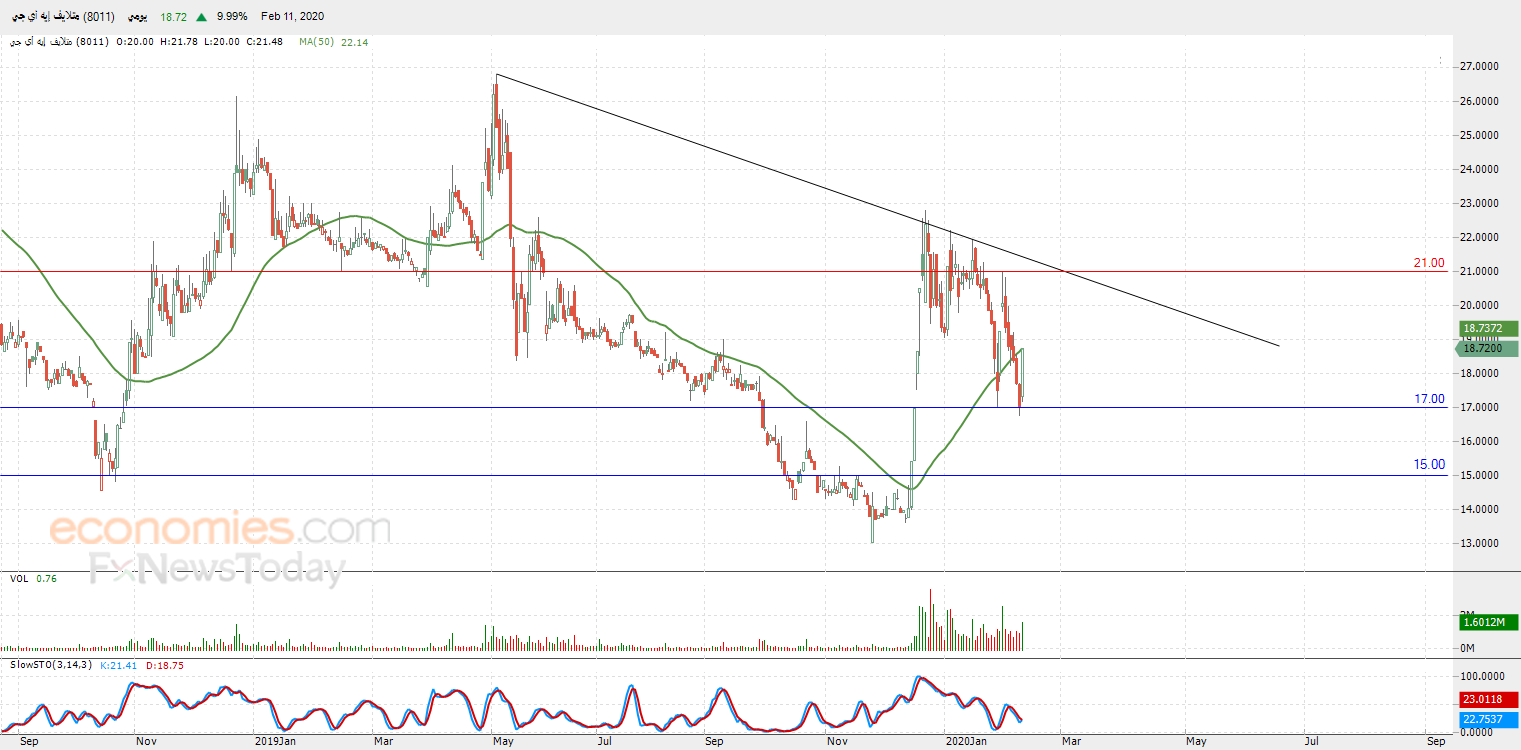The image size is (1521, 750).
Task: Click the open value O:20.00
Action: point(135,43)
